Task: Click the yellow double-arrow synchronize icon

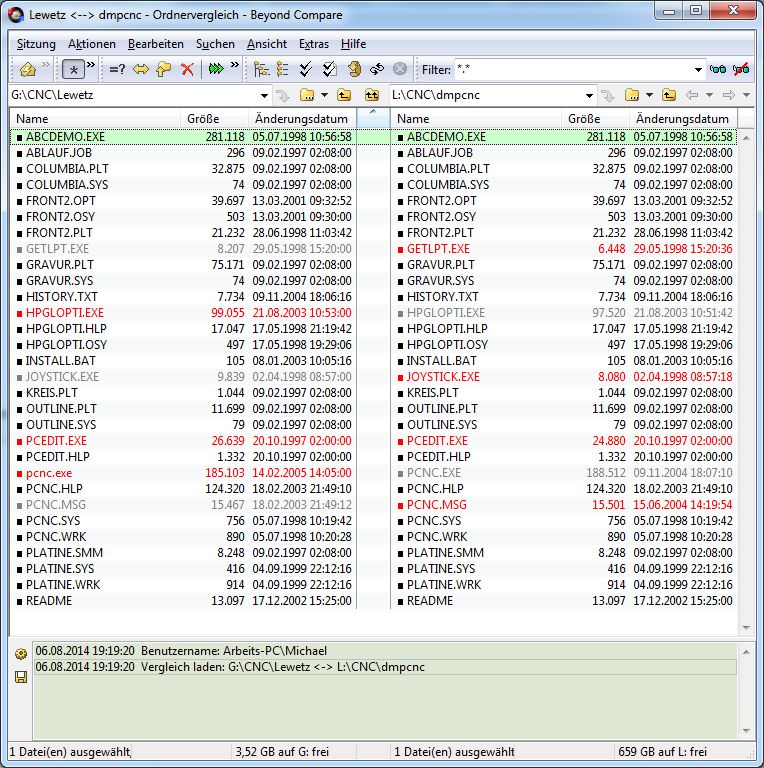Action: coord(141,69)
